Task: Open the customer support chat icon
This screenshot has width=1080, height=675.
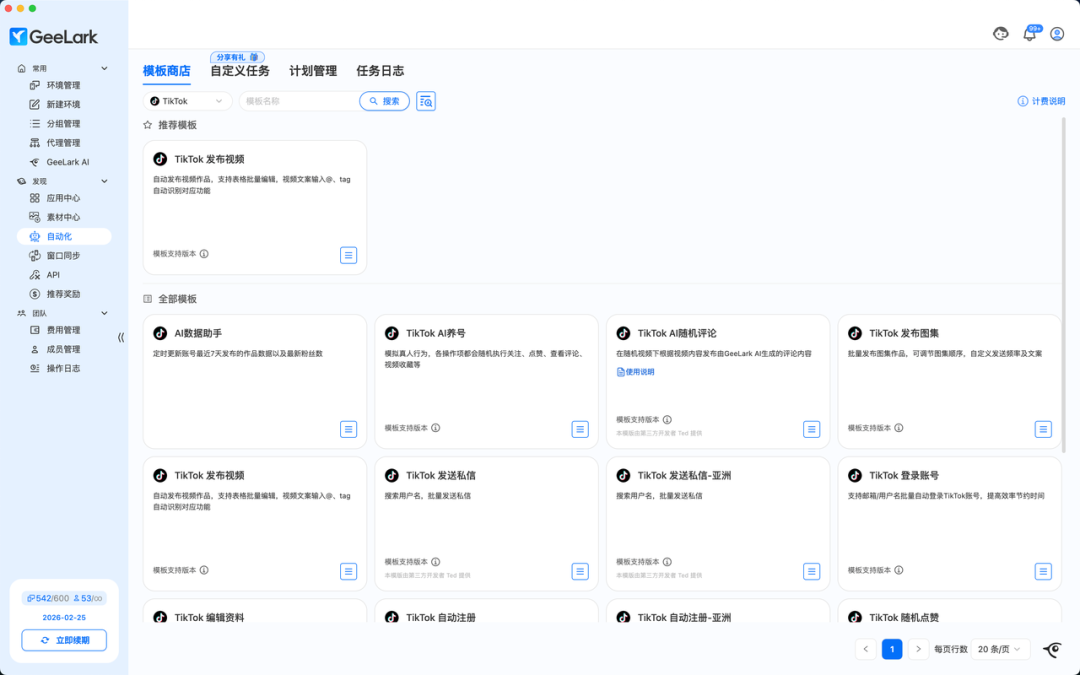Action: click(1001, 33)
